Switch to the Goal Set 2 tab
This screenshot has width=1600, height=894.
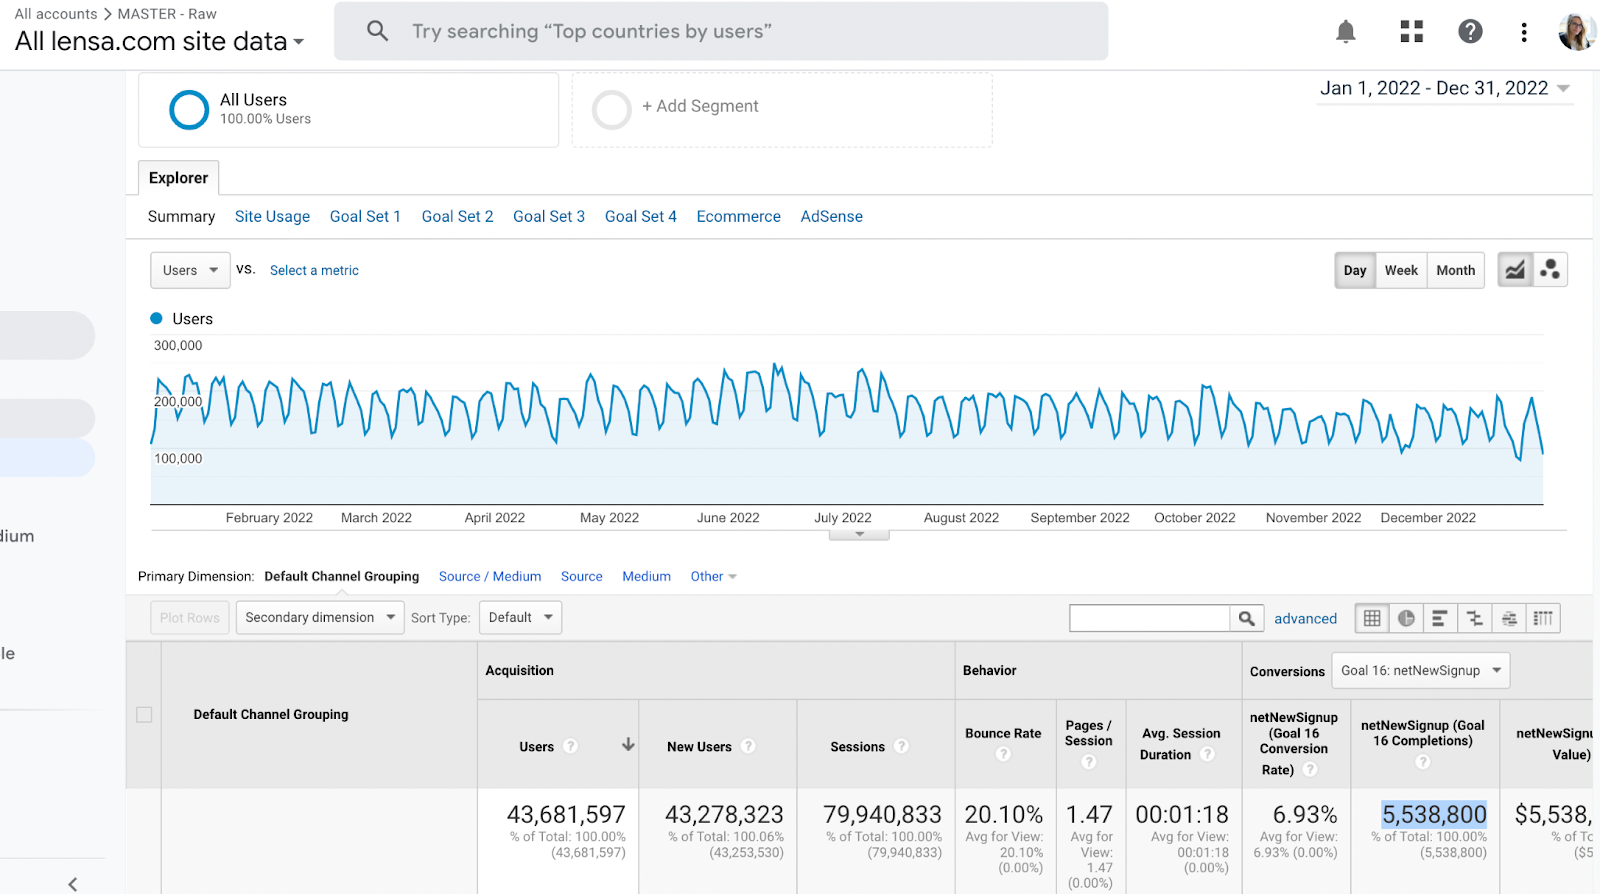pyautogui.click(x=457, y=216)
